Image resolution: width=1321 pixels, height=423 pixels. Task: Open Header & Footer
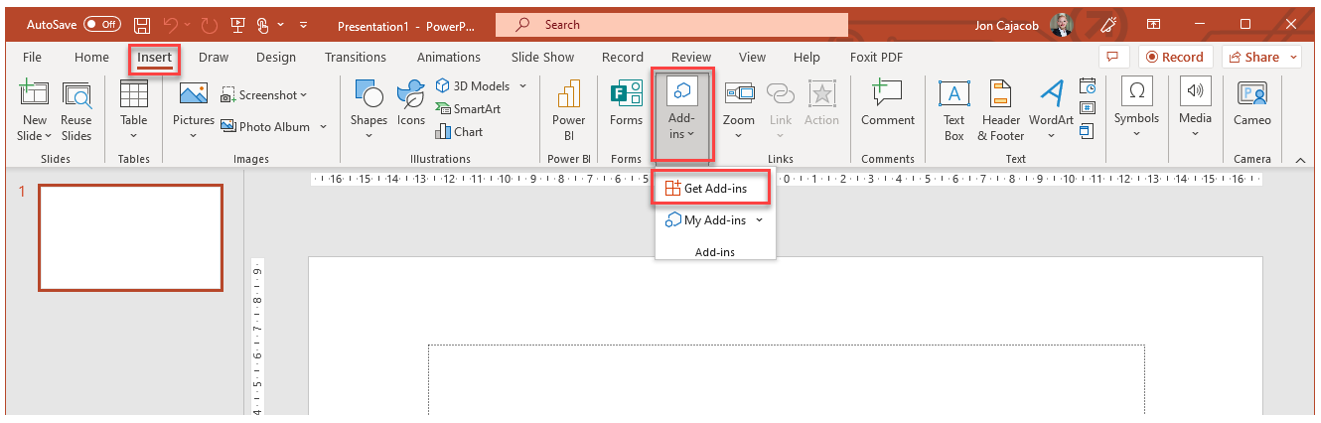[x=1001, y=112]
